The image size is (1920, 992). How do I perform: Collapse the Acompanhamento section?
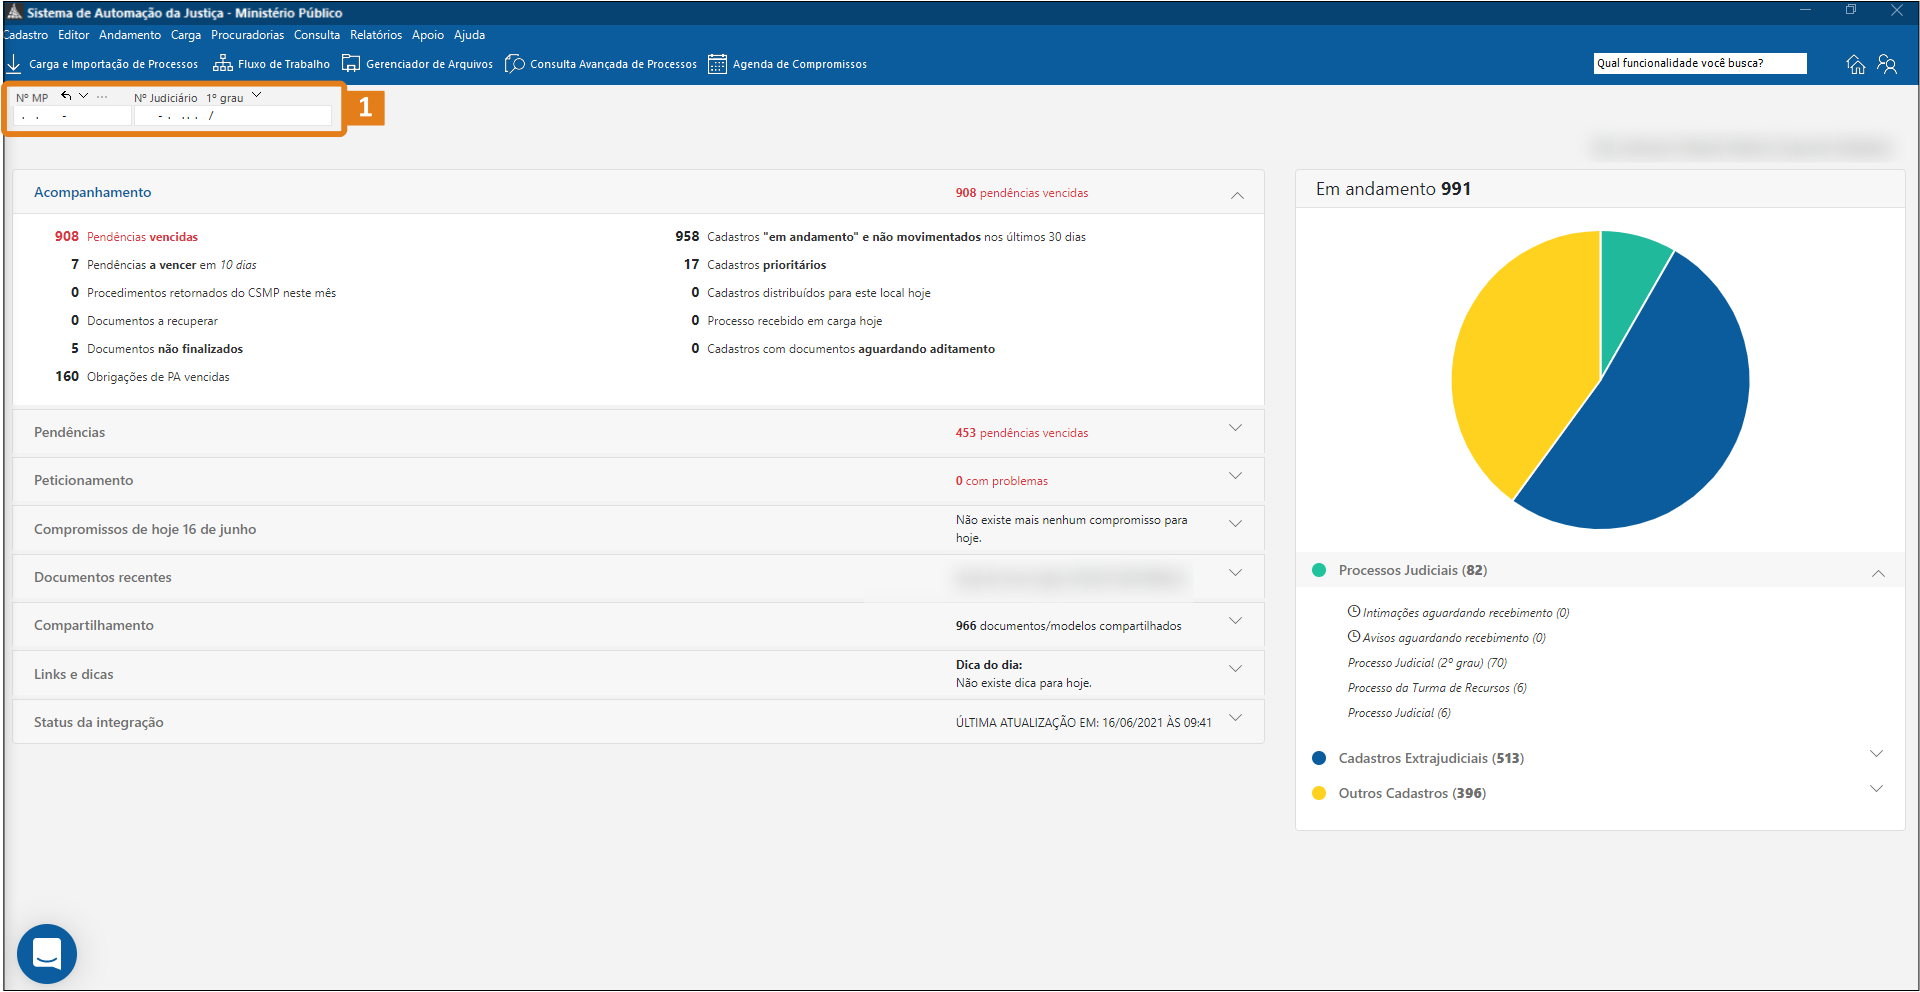coord(1237,194)
